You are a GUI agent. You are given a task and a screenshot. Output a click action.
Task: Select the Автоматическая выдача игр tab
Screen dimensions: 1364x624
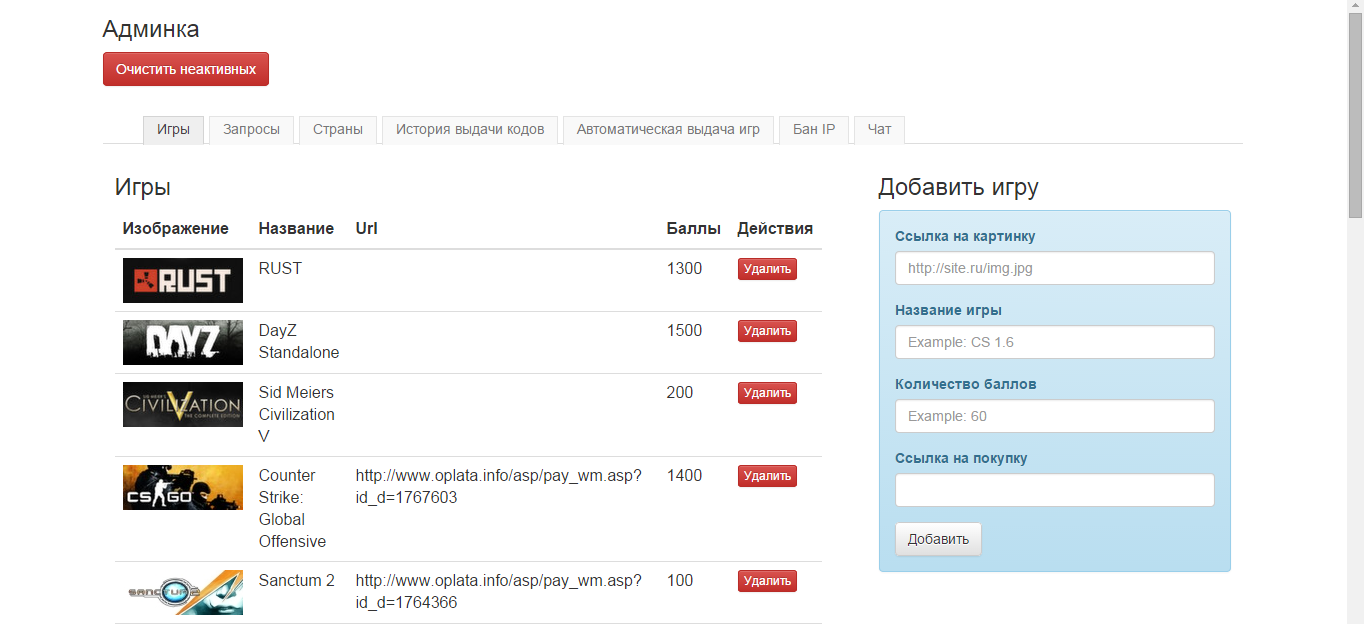[x=668, y=130]
